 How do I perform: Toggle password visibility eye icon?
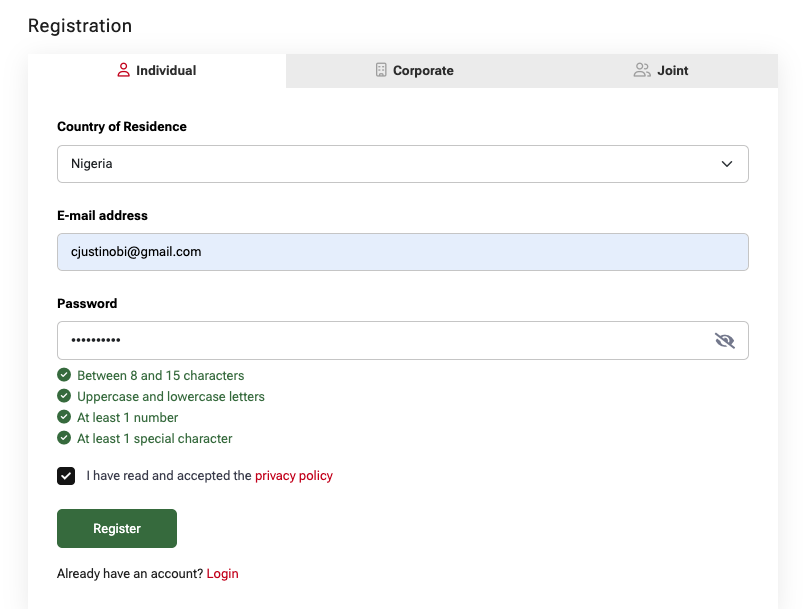[x=725, y=341]
